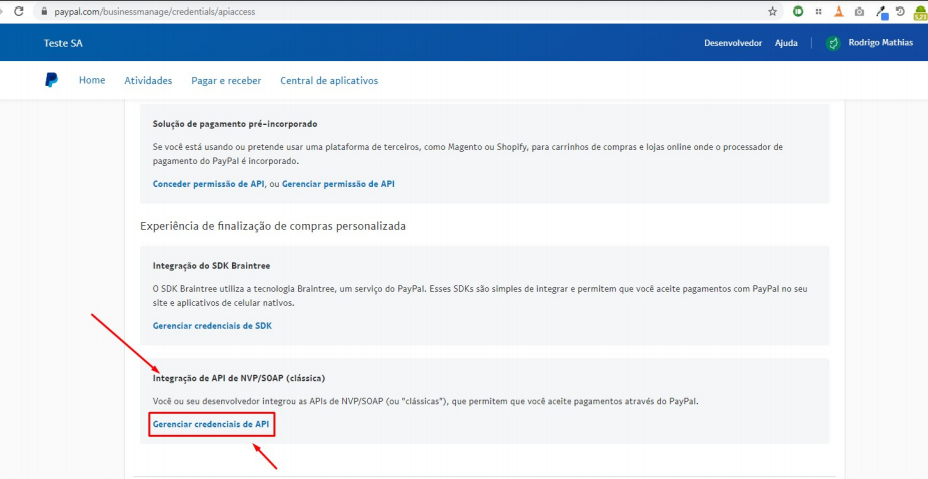Open the orange traffic cone extension
928x479 pixels.
tap(839, 11)
